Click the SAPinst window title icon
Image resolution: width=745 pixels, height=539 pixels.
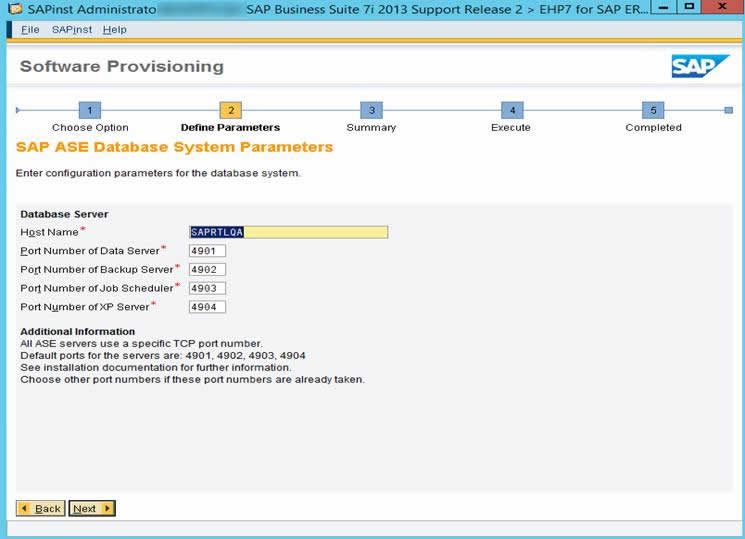[x=16, y=9]
